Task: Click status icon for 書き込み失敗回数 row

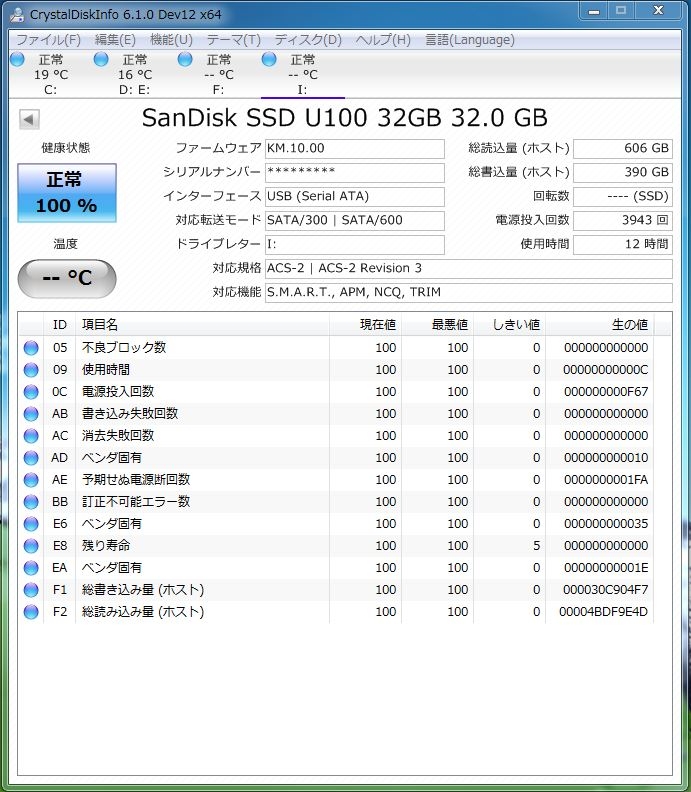Action: pos(31,414)
